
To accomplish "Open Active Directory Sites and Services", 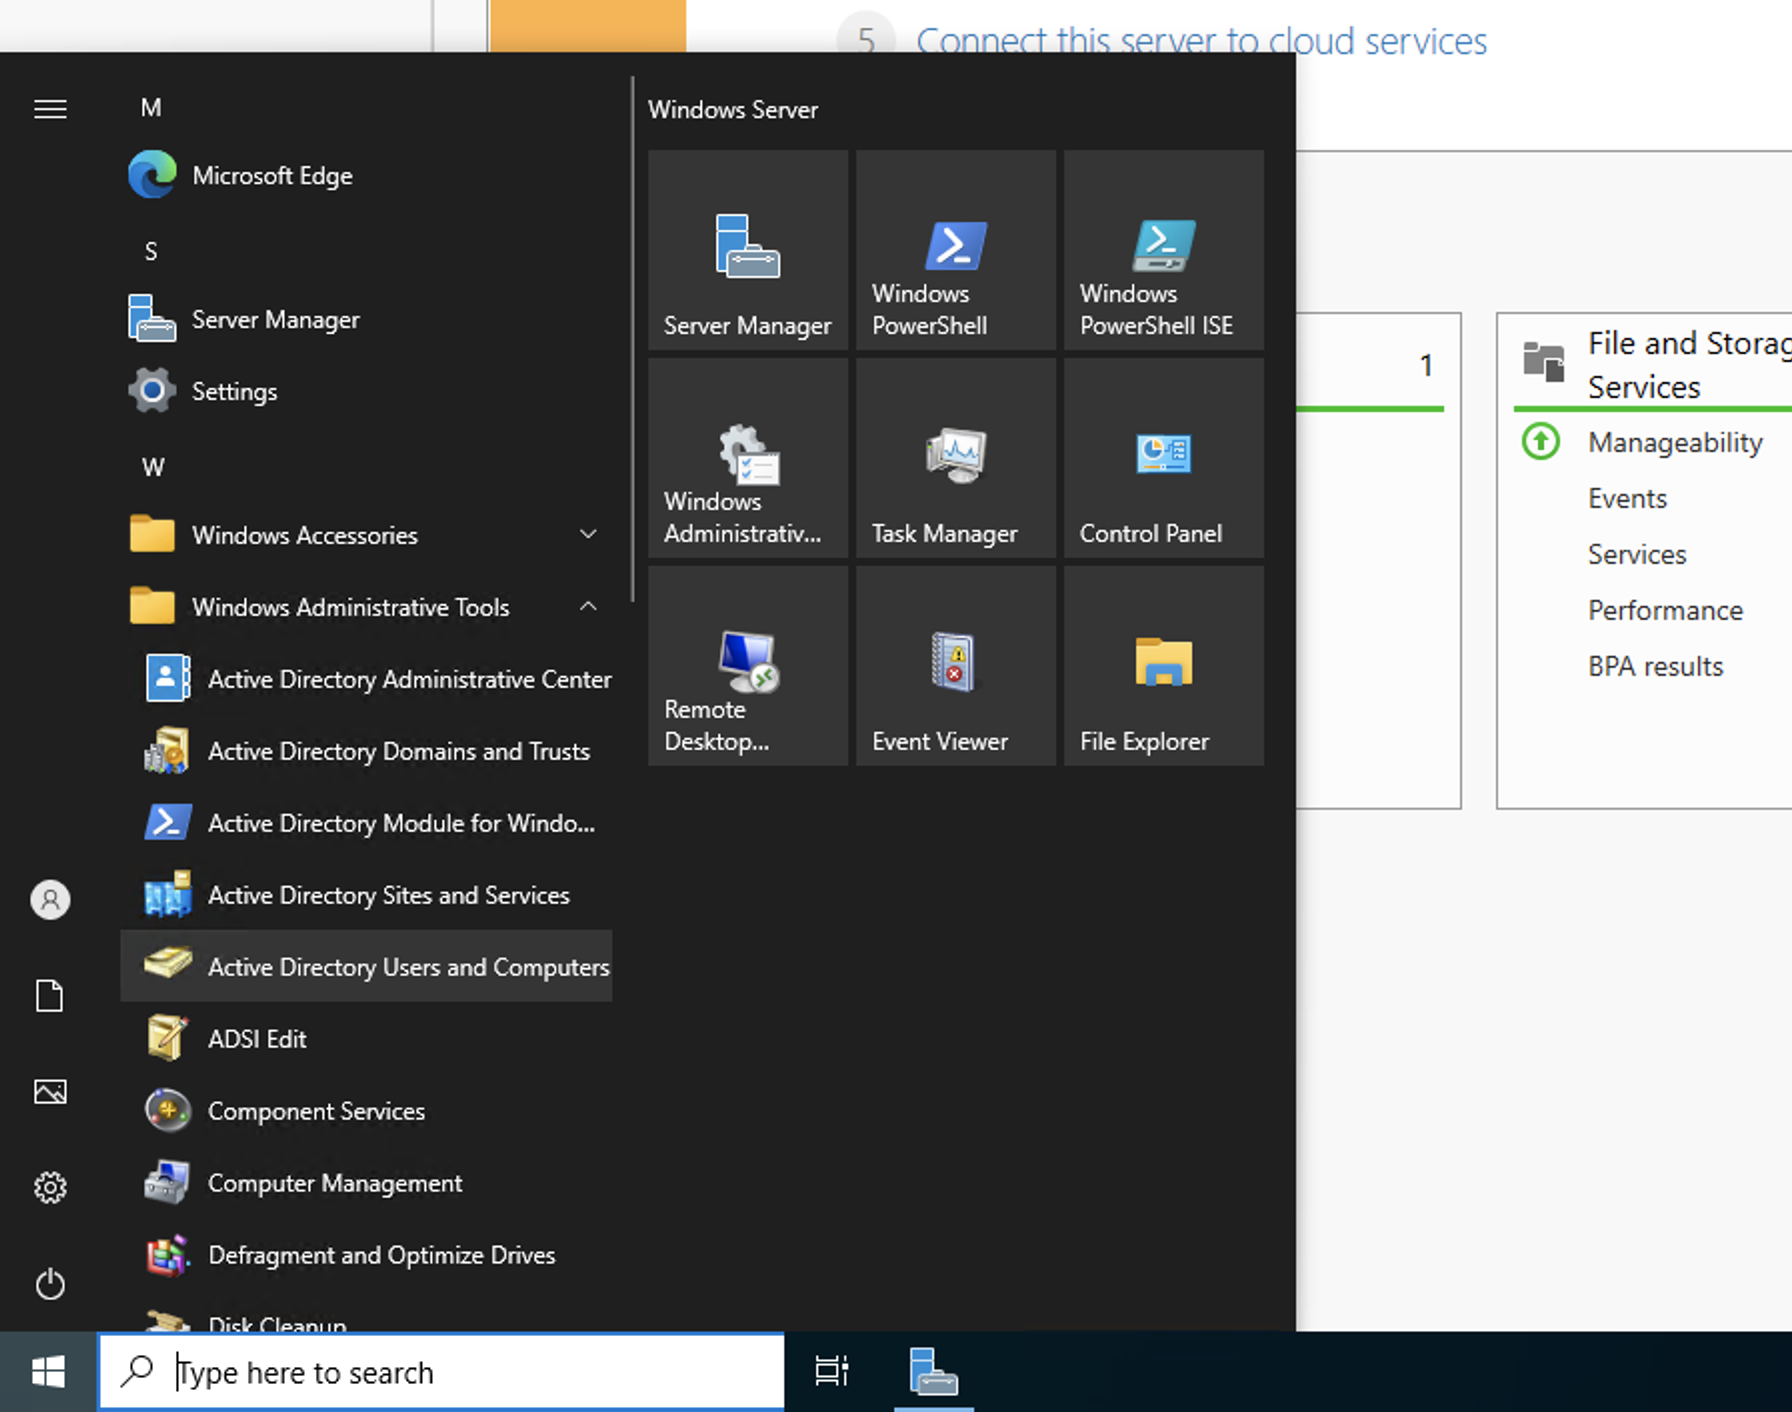I will point(366,896).
